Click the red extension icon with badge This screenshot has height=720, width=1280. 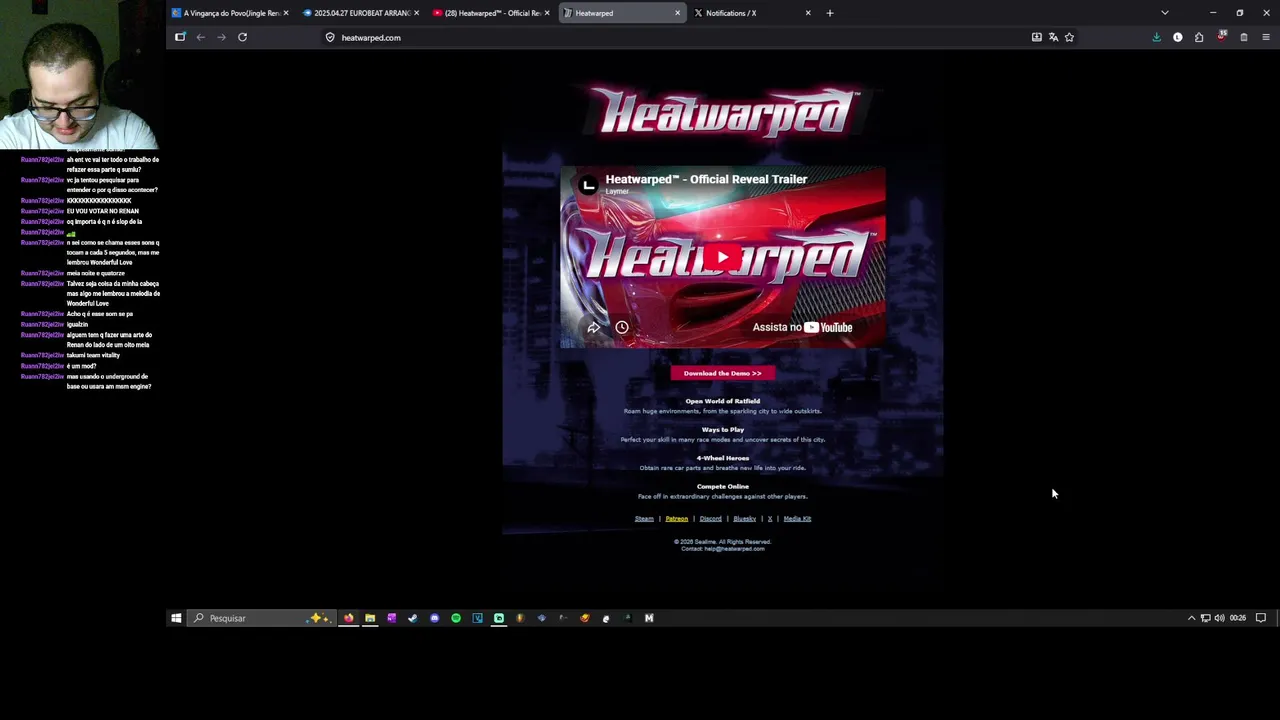(x=1222, y=36)
